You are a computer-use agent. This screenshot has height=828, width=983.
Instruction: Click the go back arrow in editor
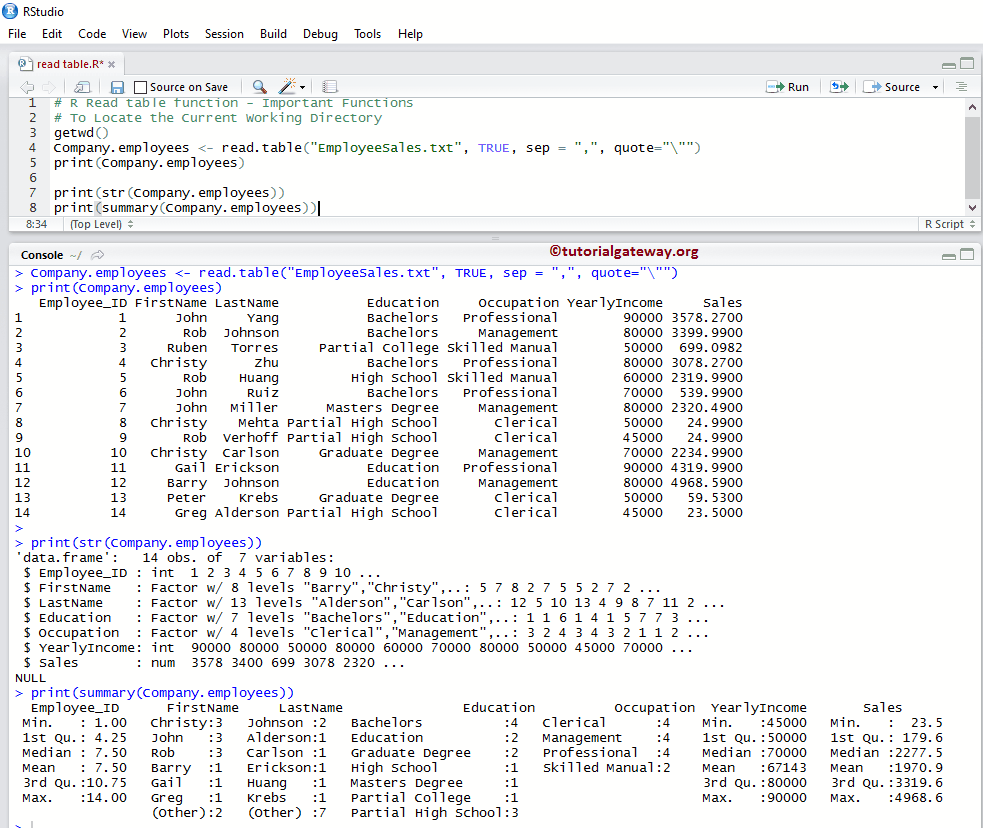pos(26,87)
